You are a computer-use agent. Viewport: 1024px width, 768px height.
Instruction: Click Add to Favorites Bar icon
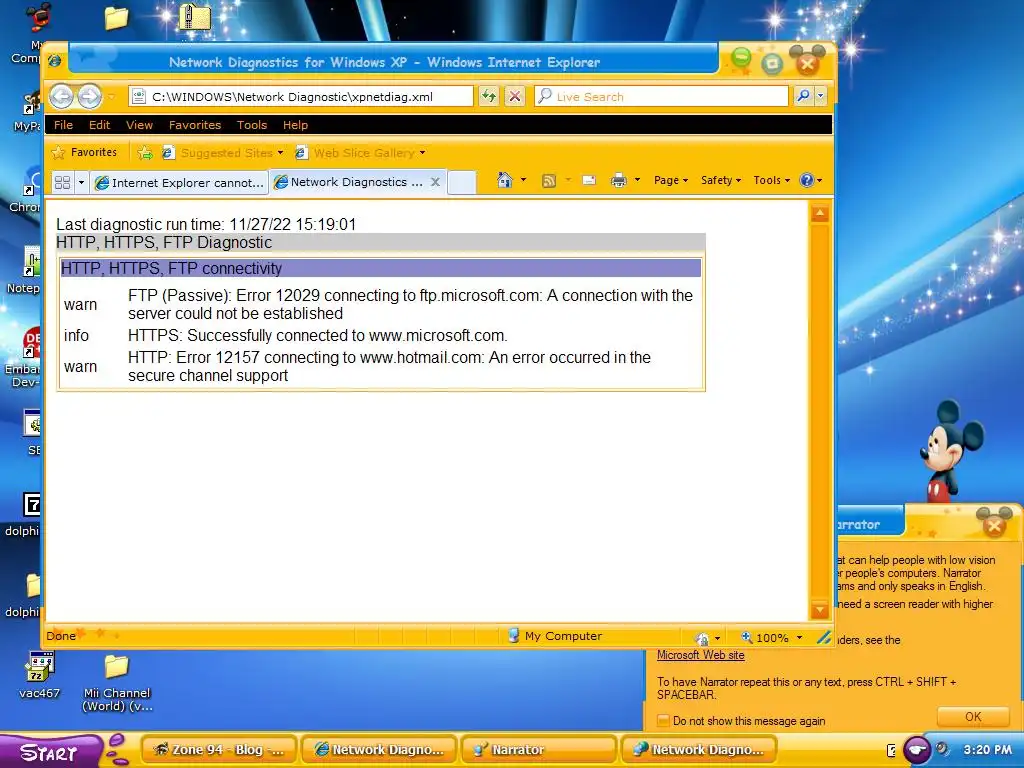[145, 153]
